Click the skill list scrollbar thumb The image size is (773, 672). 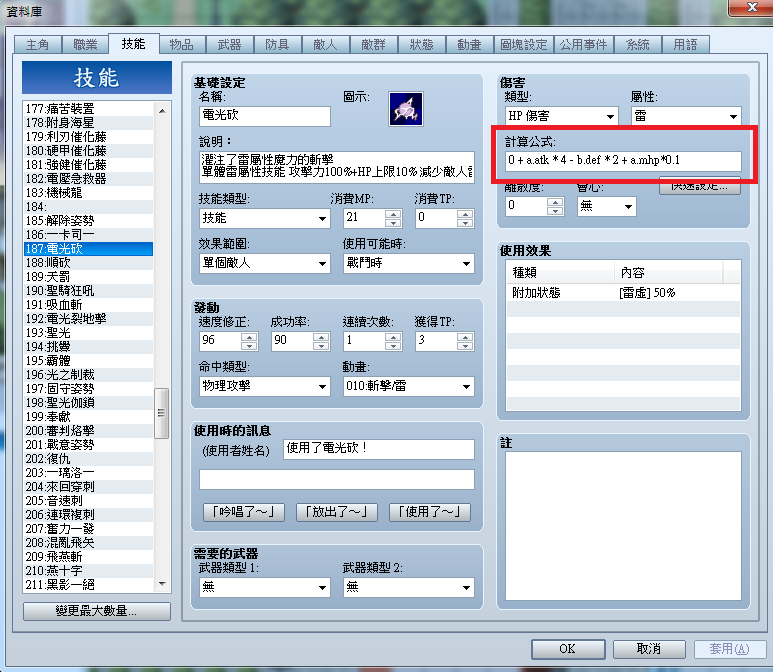click(161, 413)
